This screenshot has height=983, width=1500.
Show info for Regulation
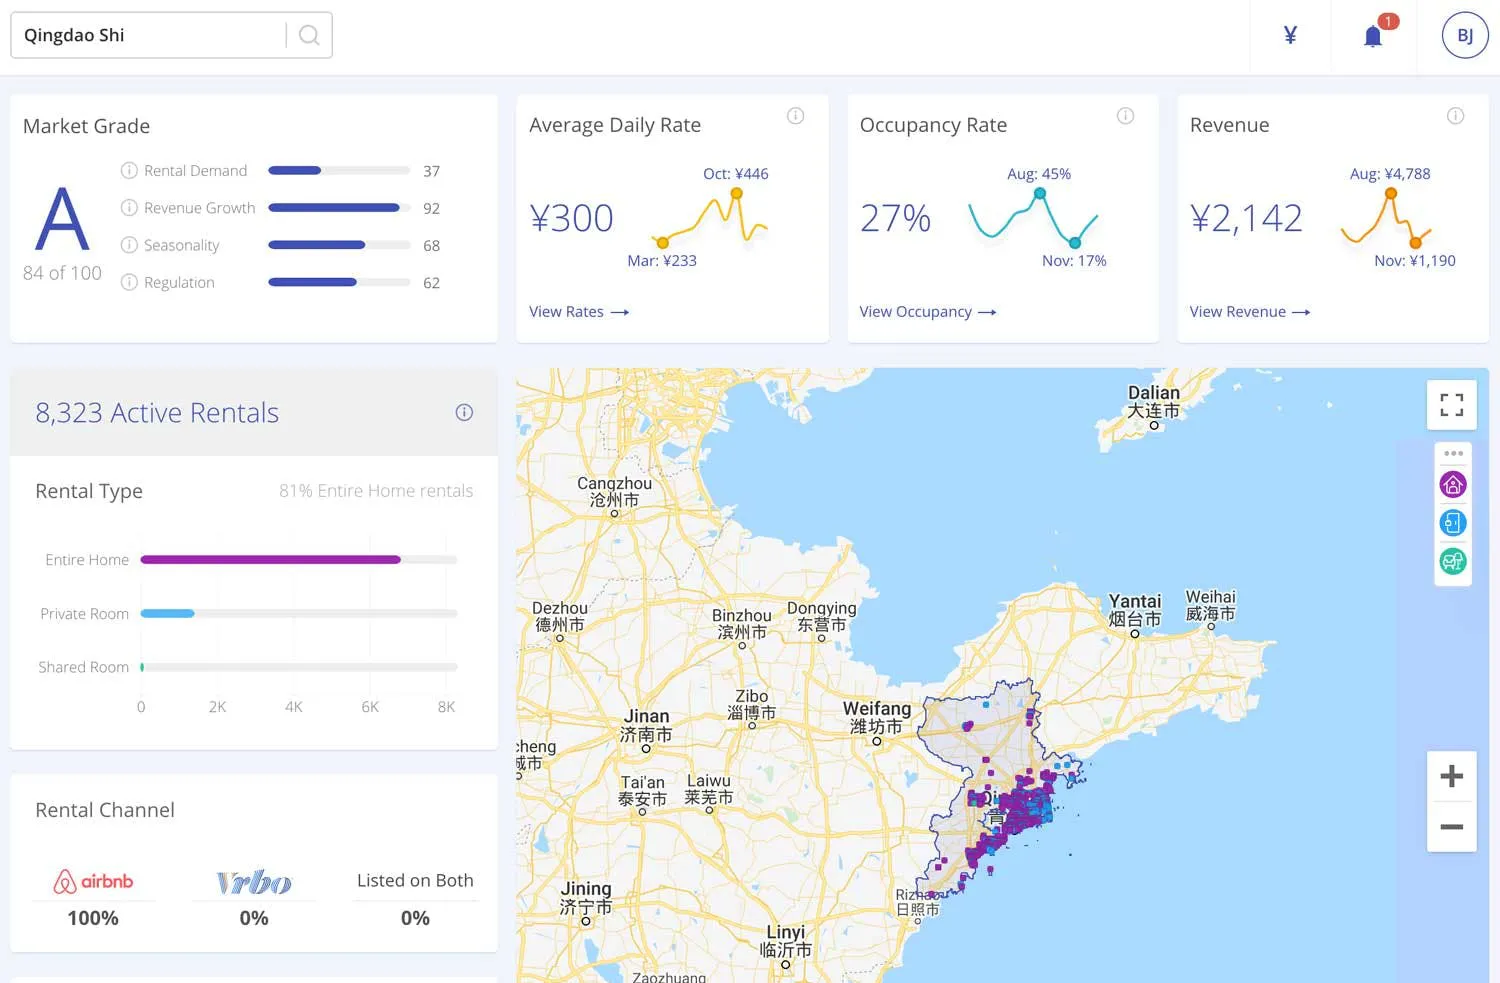(129, 282)
